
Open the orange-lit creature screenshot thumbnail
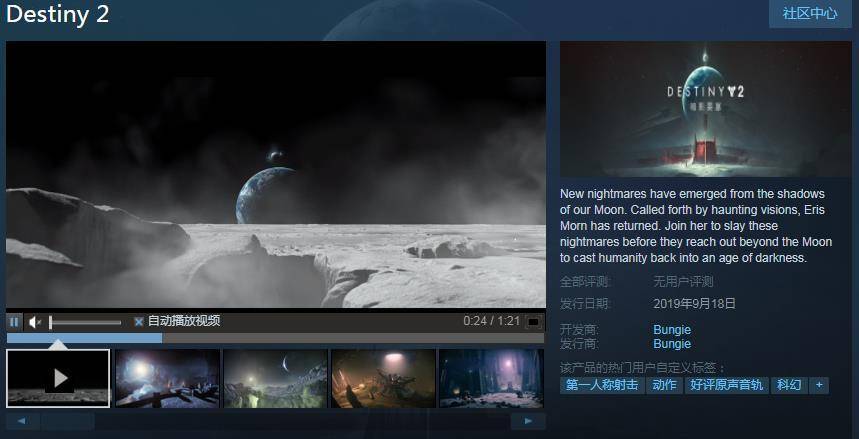tap(383, 379)
